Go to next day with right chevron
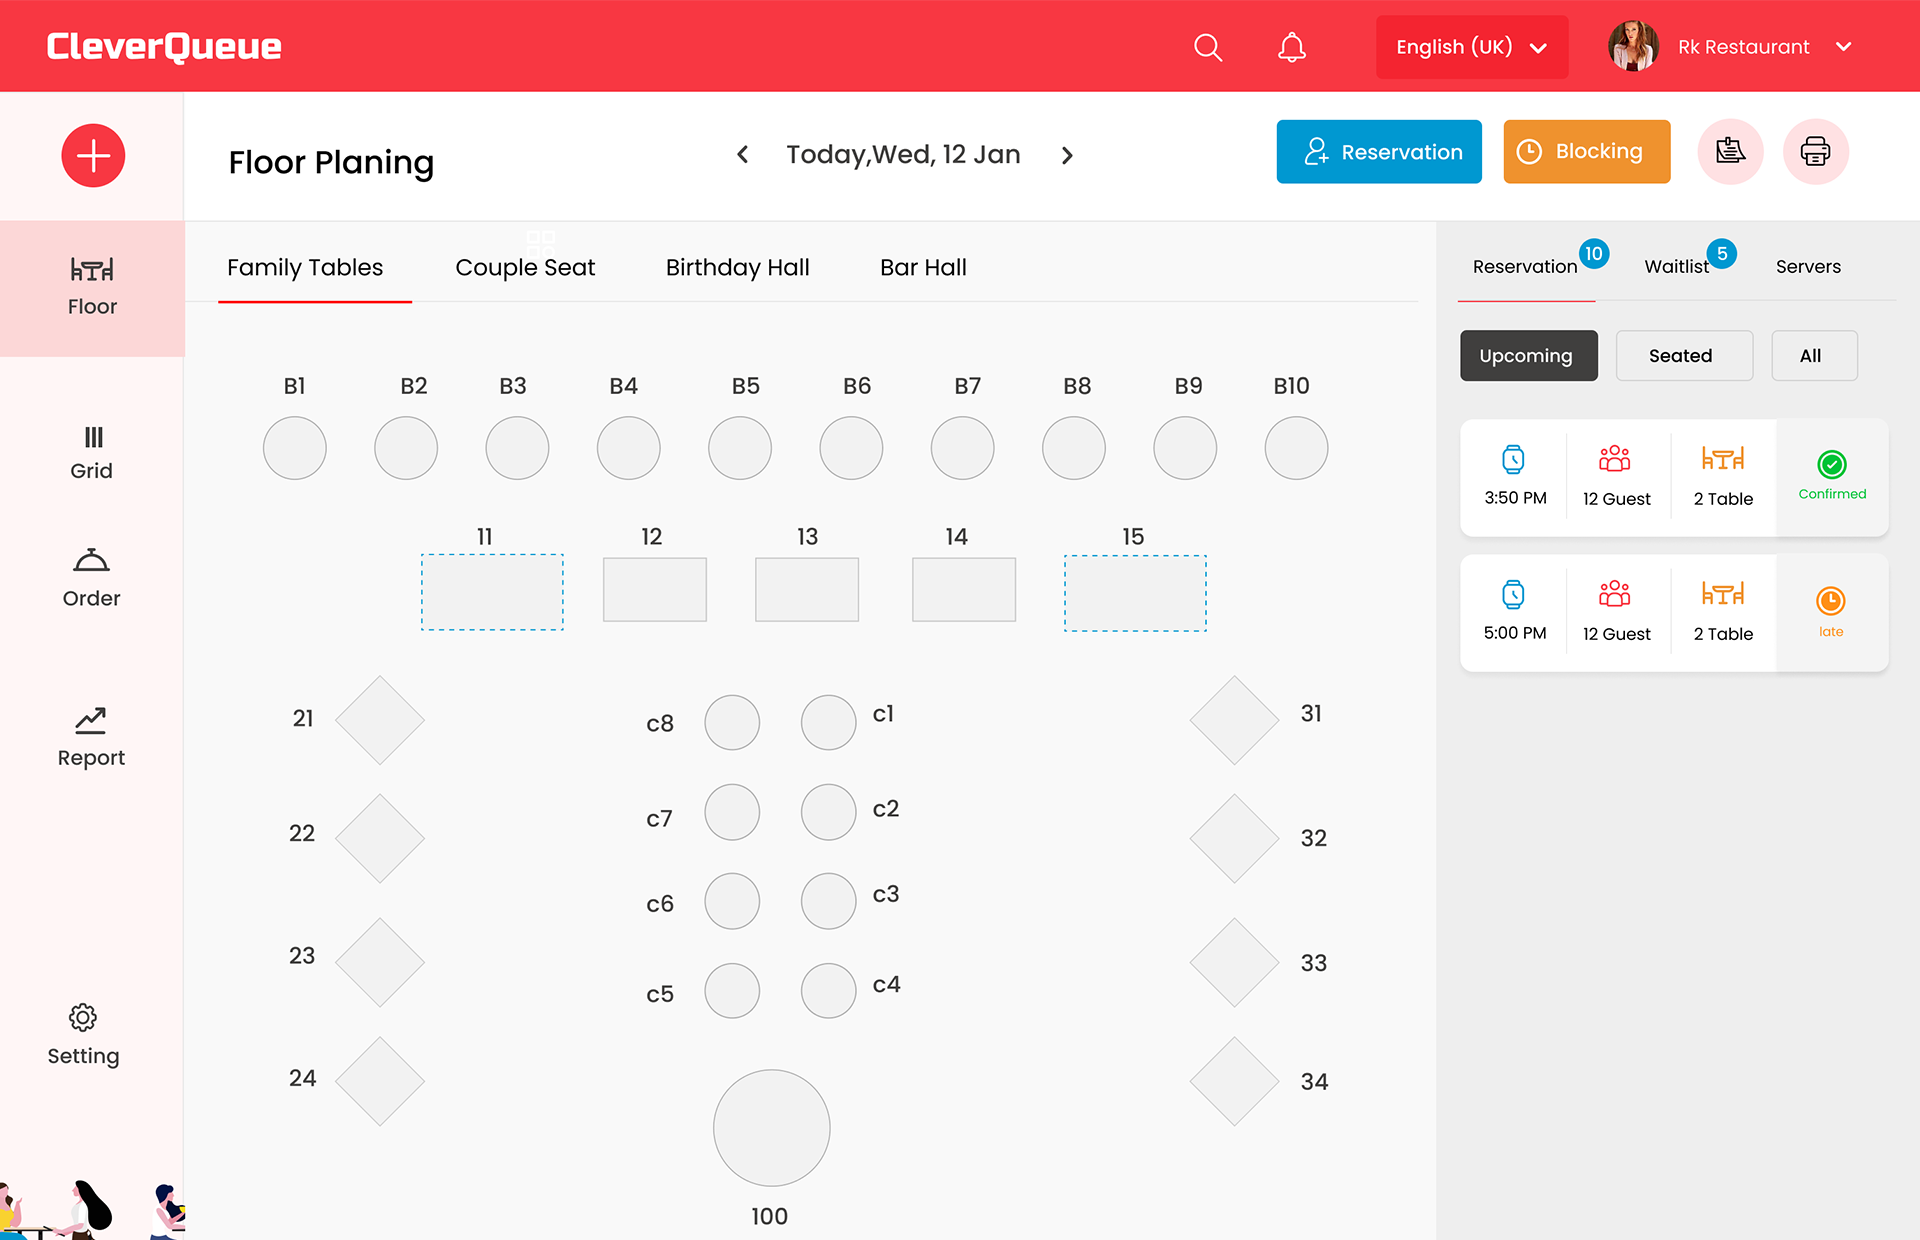This screenshot has height=1240, width=1920. 1067,155
